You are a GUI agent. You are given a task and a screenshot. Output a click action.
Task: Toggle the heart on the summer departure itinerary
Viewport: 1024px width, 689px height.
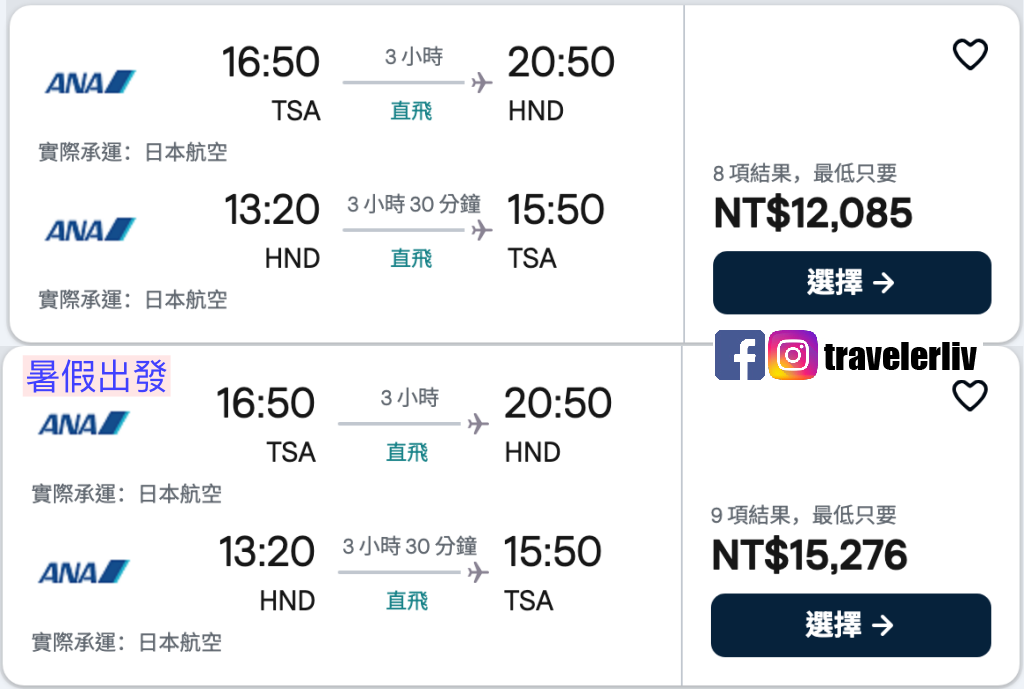(970, 396)
